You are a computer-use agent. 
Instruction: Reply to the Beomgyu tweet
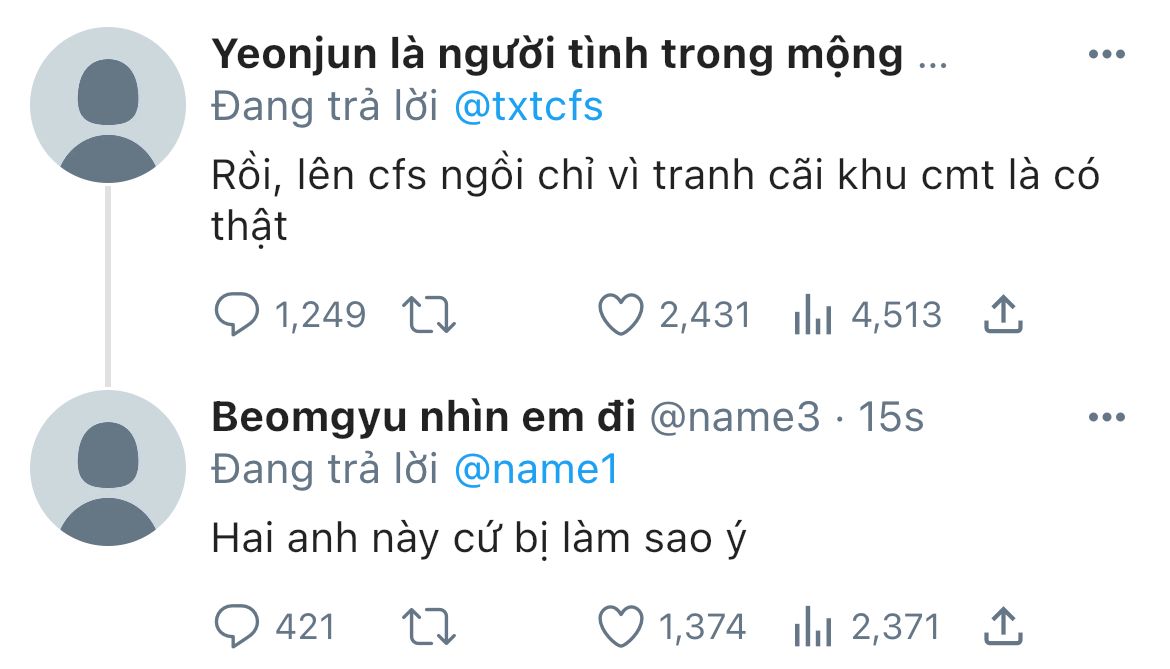tap(237, 627)
